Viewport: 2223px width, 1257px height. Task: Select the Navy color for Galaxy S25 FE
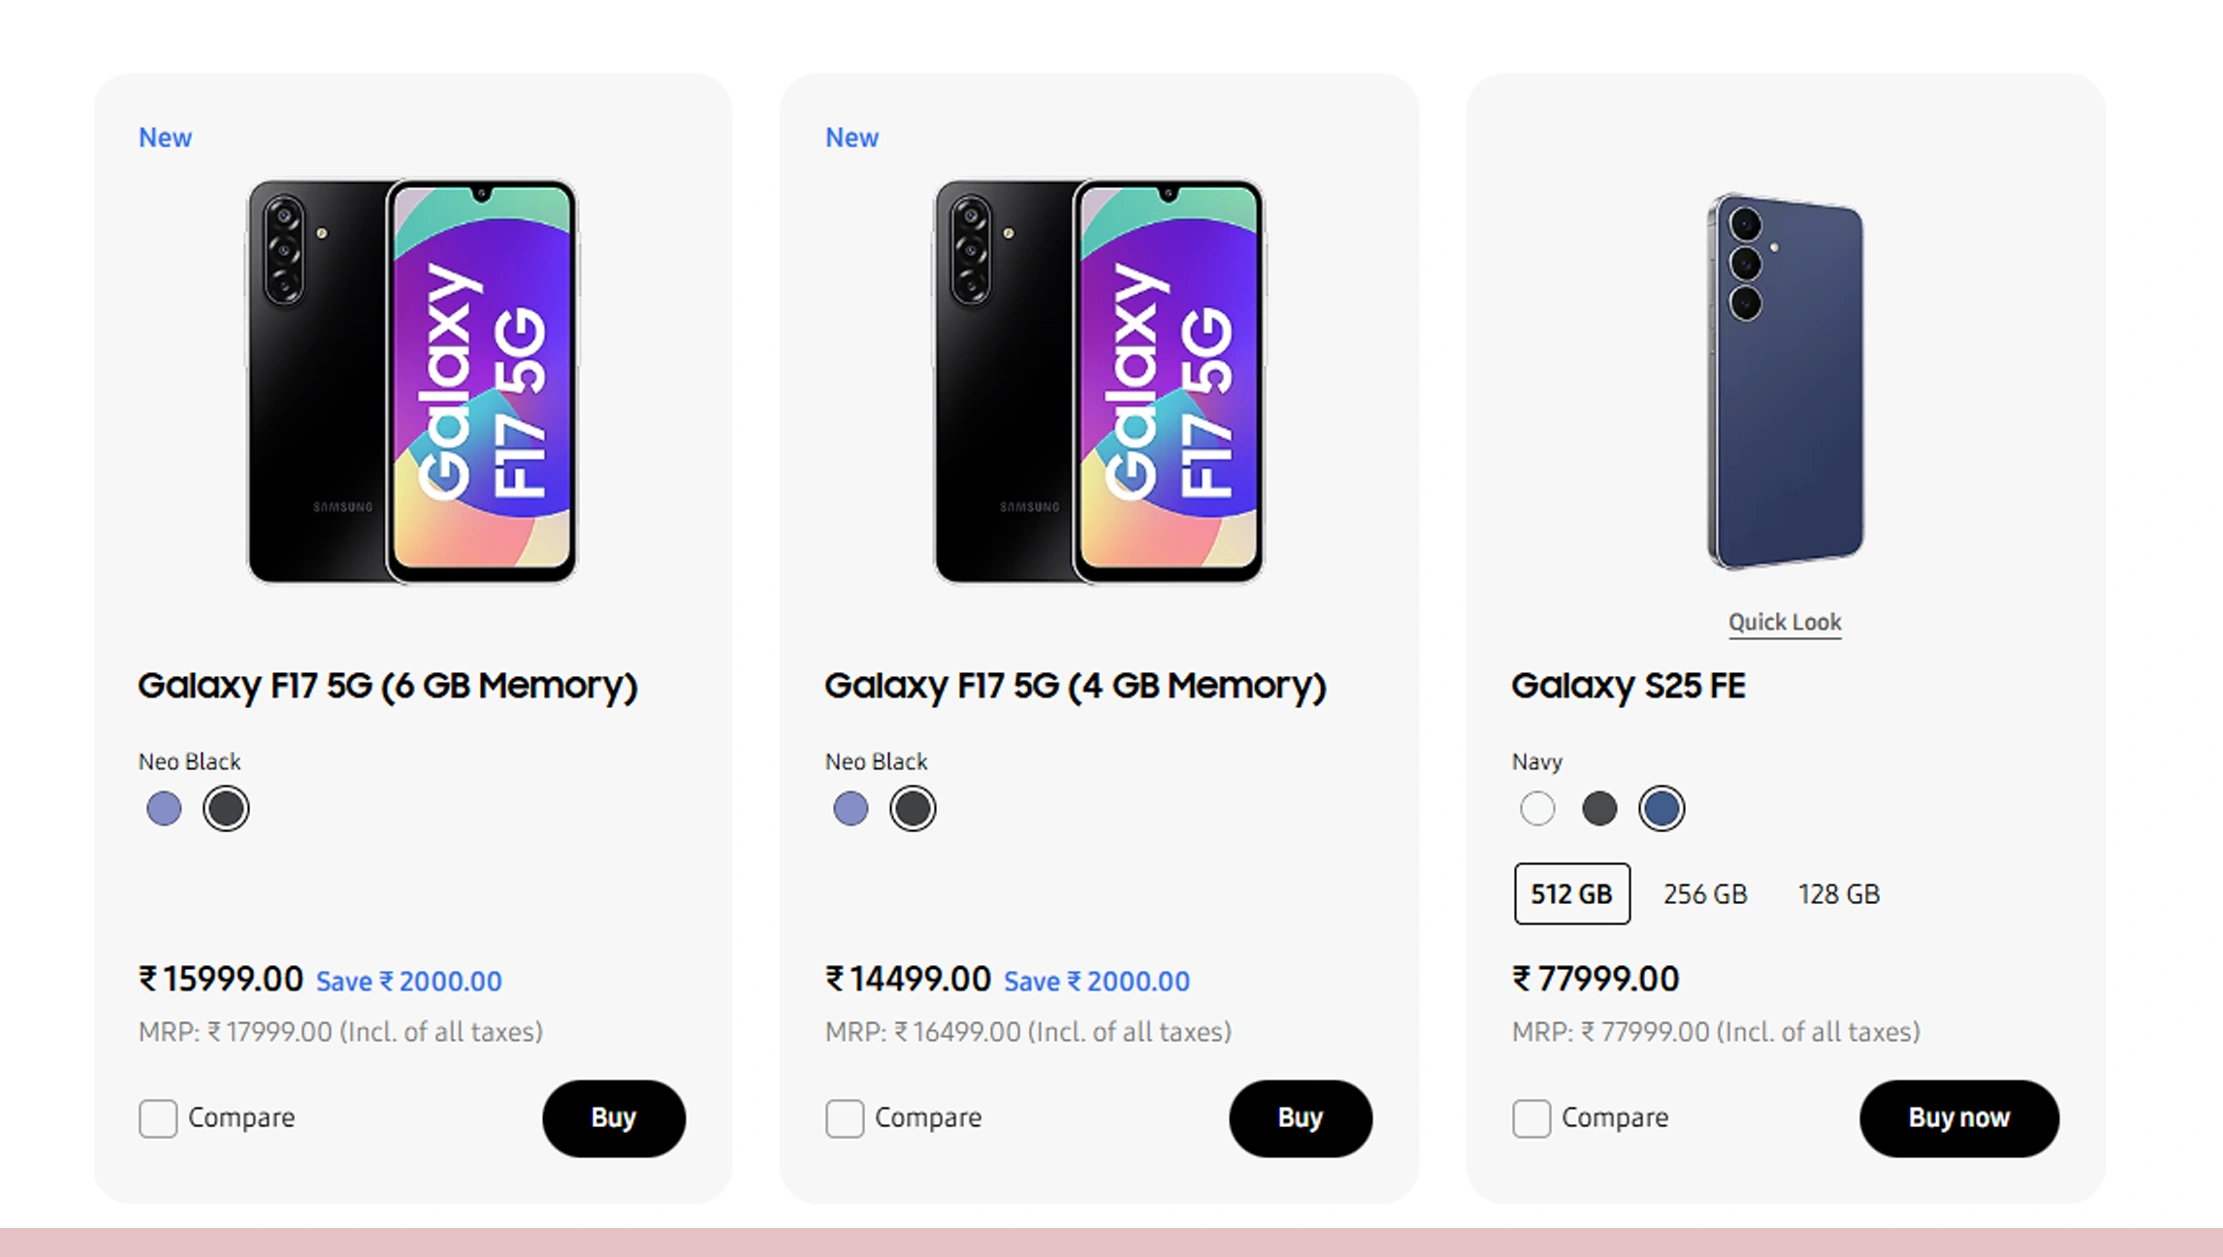coord(1661,810)
